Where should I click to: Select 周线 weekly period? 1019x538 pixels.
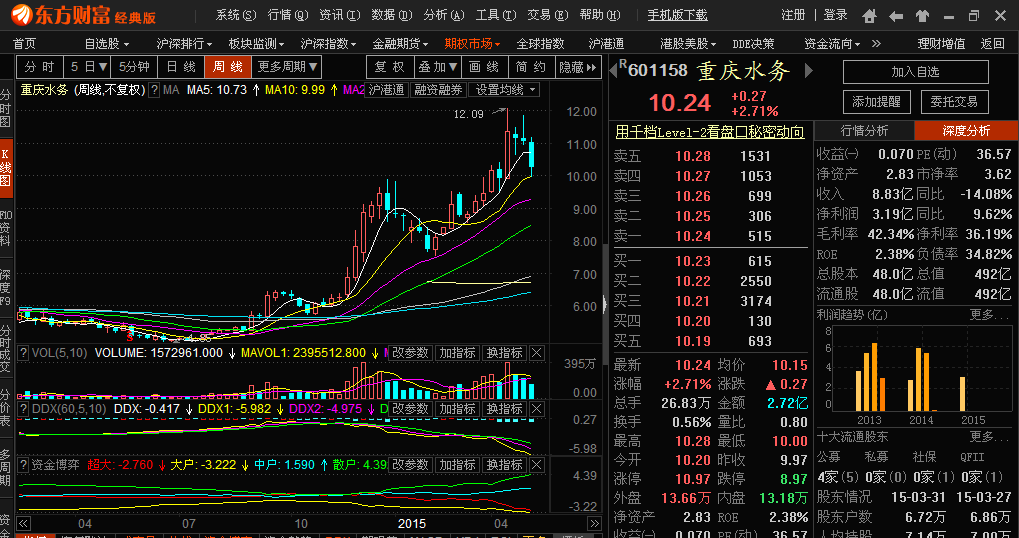pos(227,67)
